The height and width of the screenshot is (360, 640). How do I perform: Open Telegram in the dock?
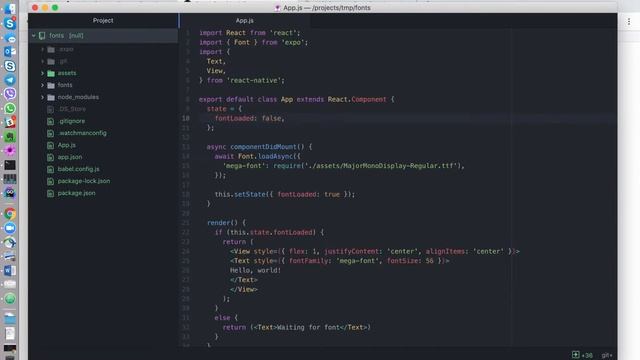(x=10, y=80)
